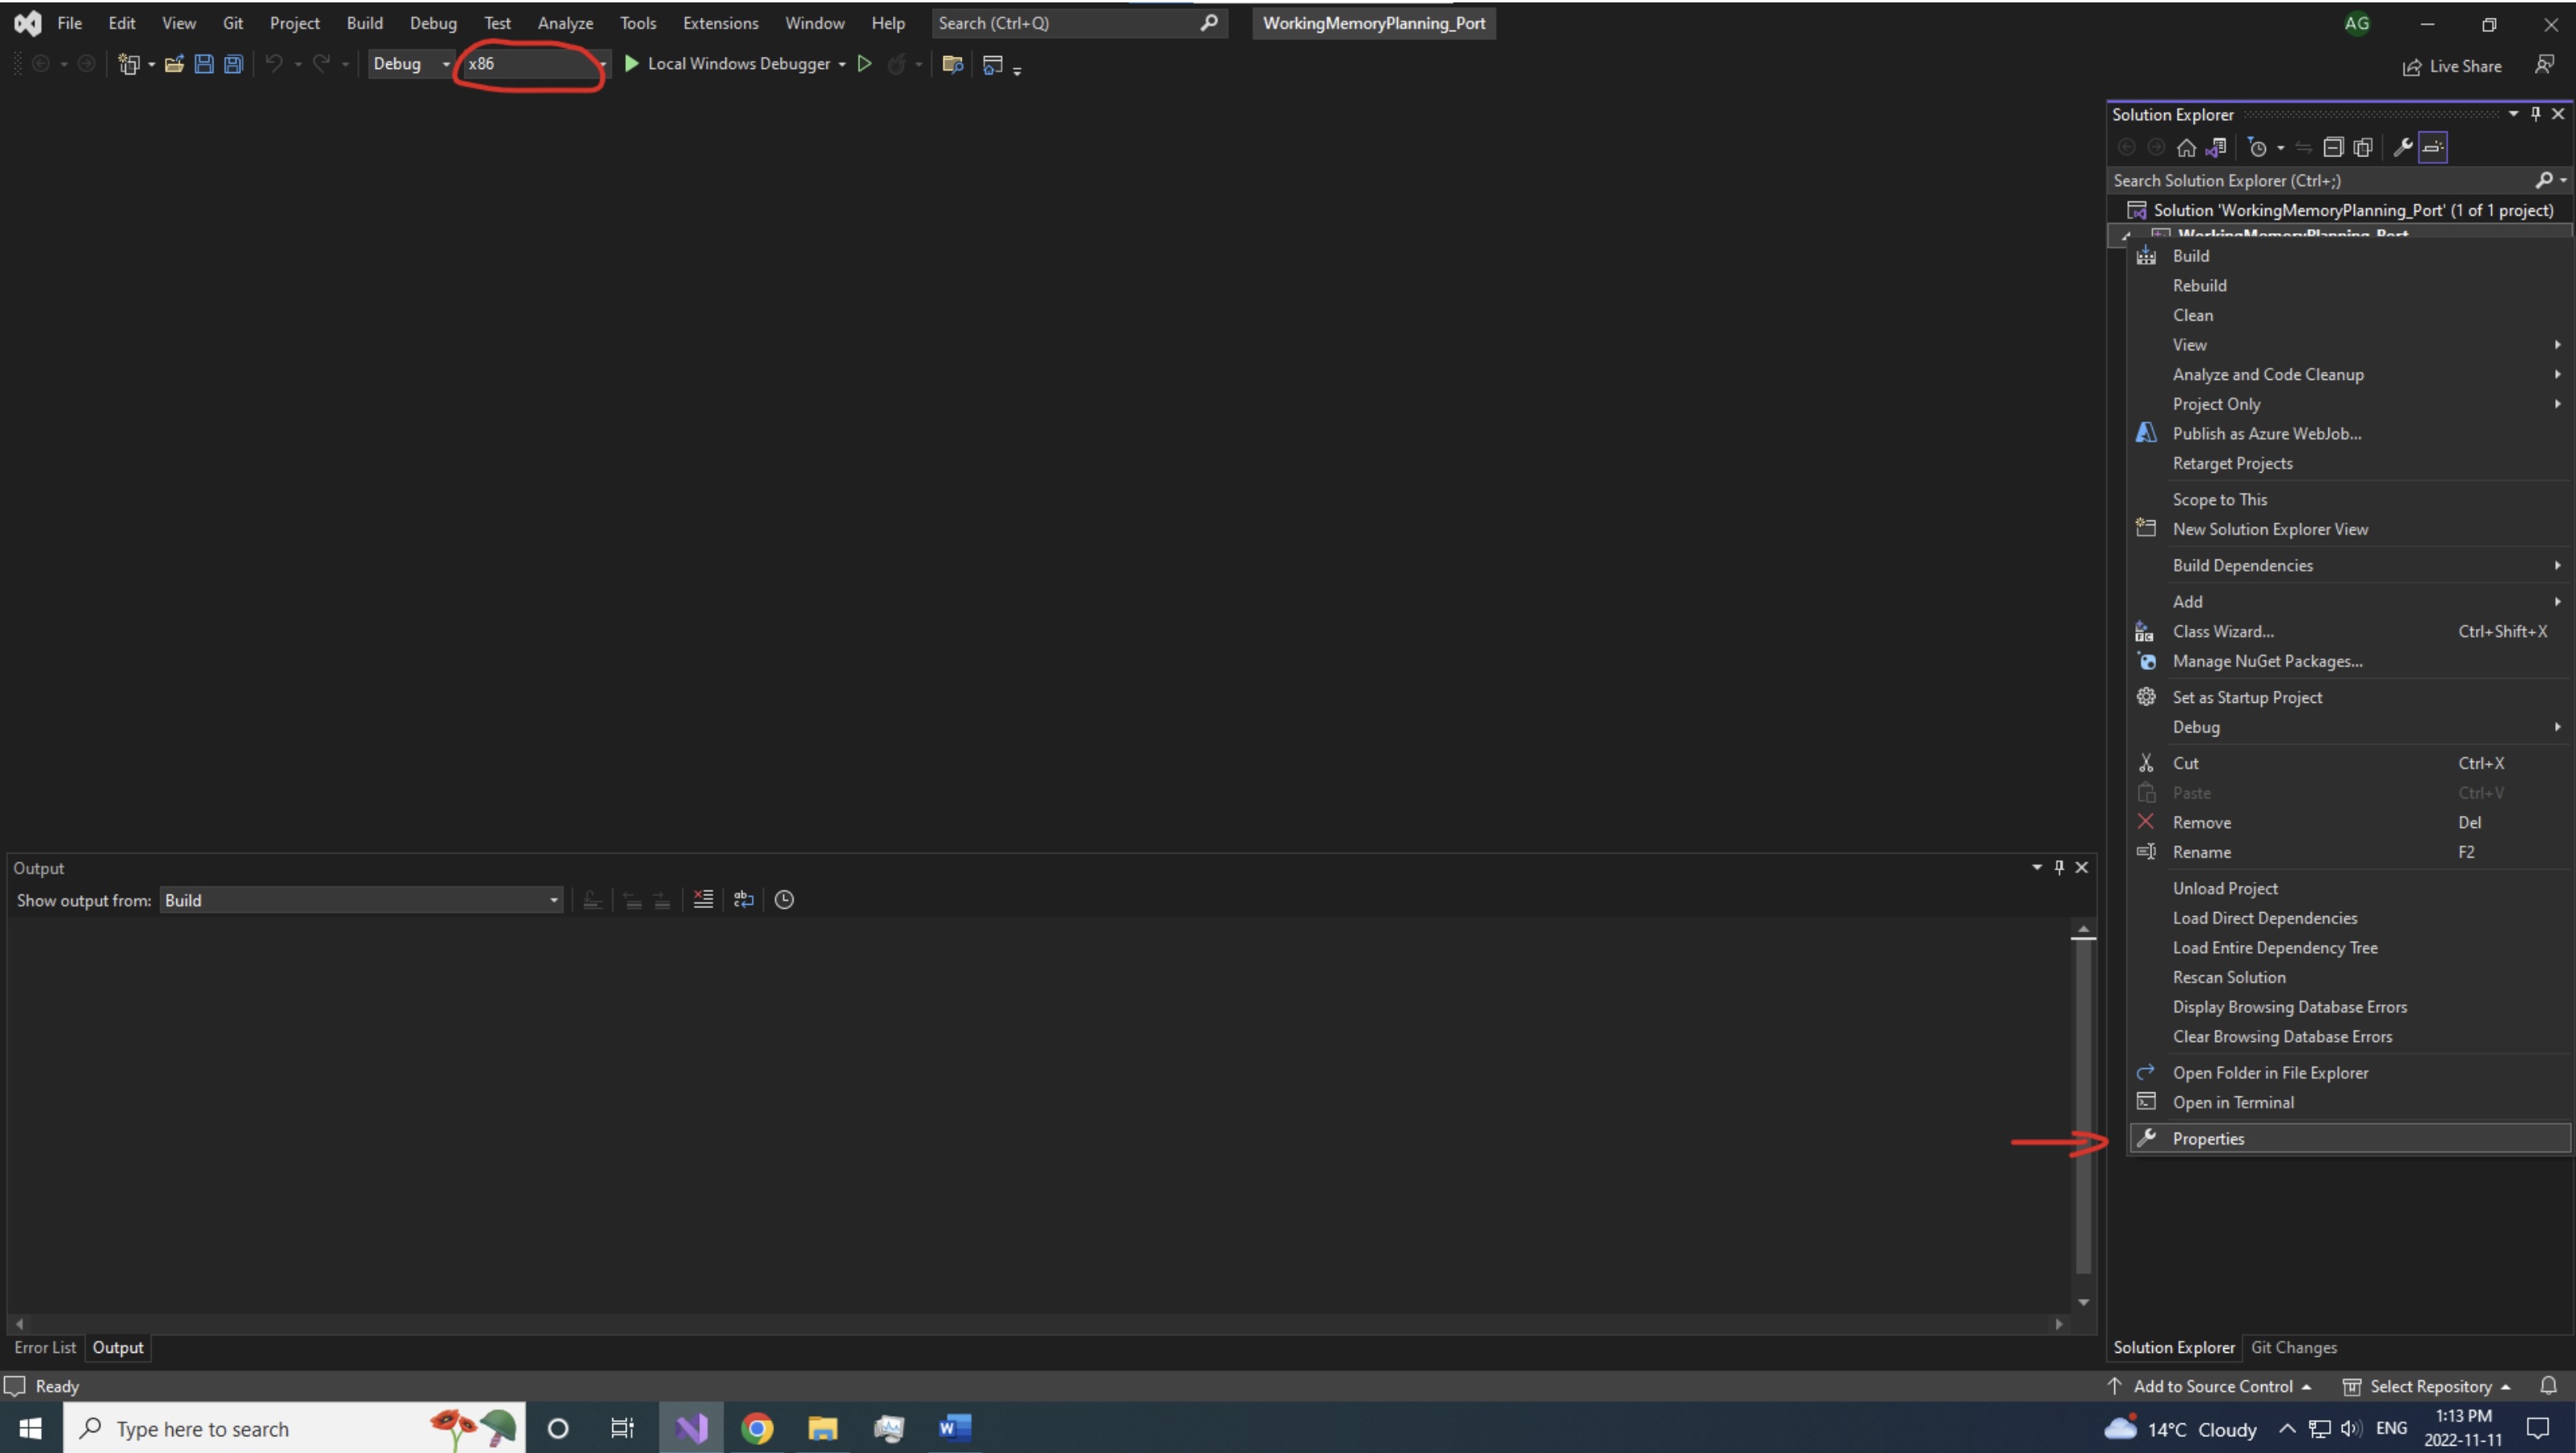Clear all output text in Output window
The width and height of the screenshot is (2576, 1453).
(703, 899)
